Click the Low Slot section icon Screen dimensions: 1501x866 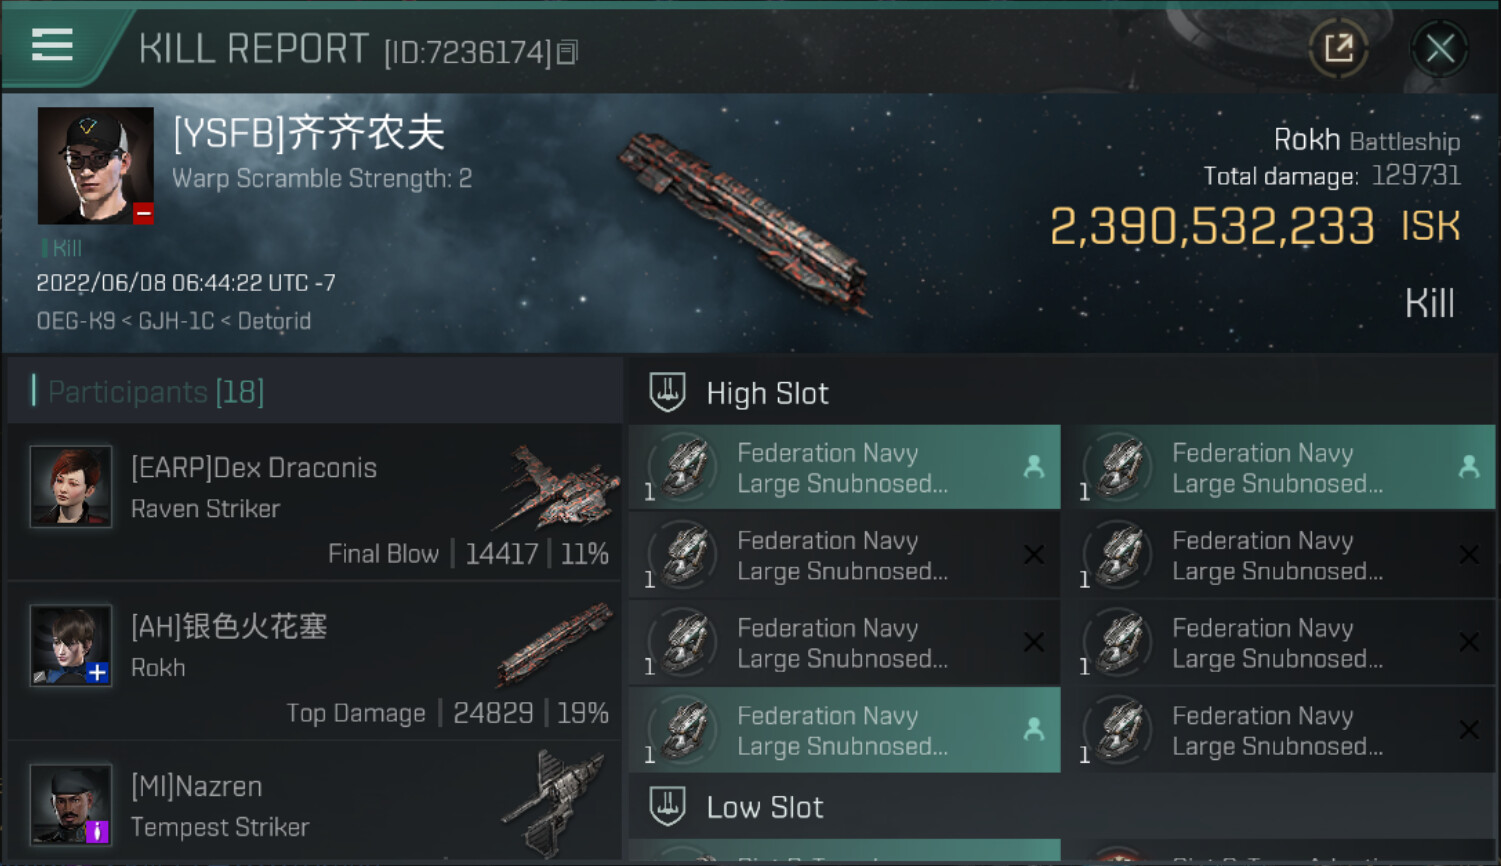[667, 806]
